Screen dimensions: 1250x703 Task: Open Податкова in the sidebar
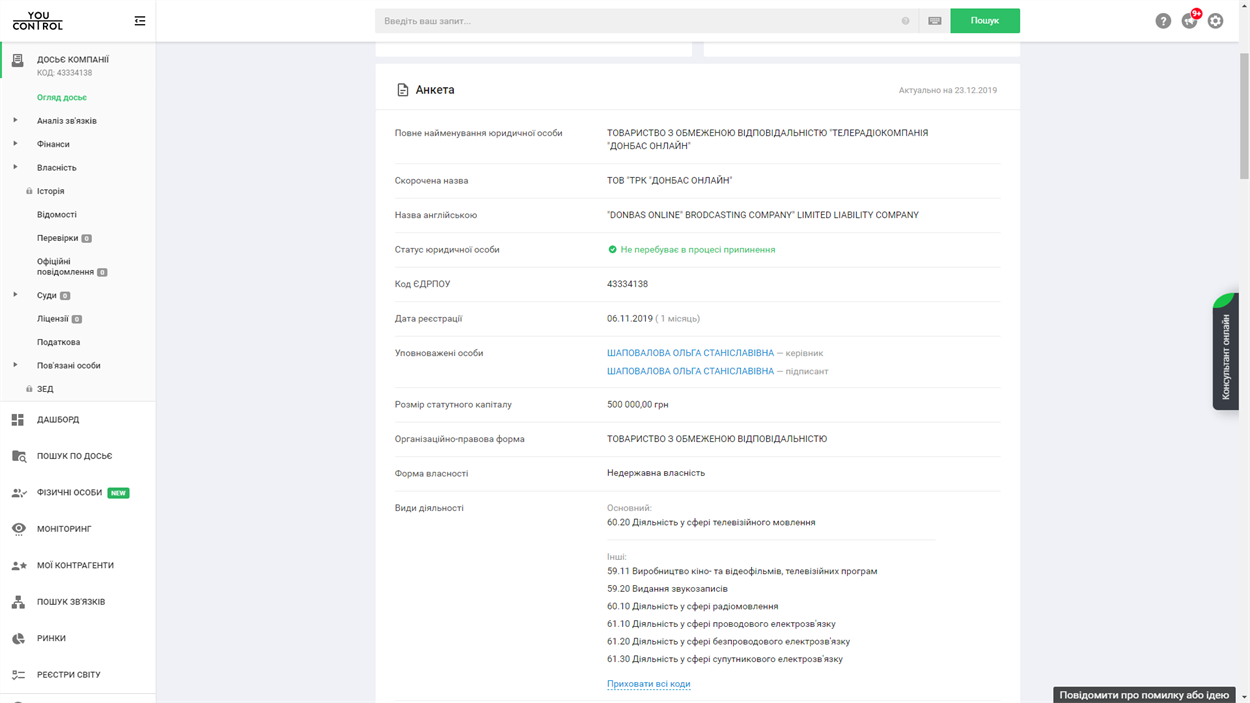tap(59, 342)
